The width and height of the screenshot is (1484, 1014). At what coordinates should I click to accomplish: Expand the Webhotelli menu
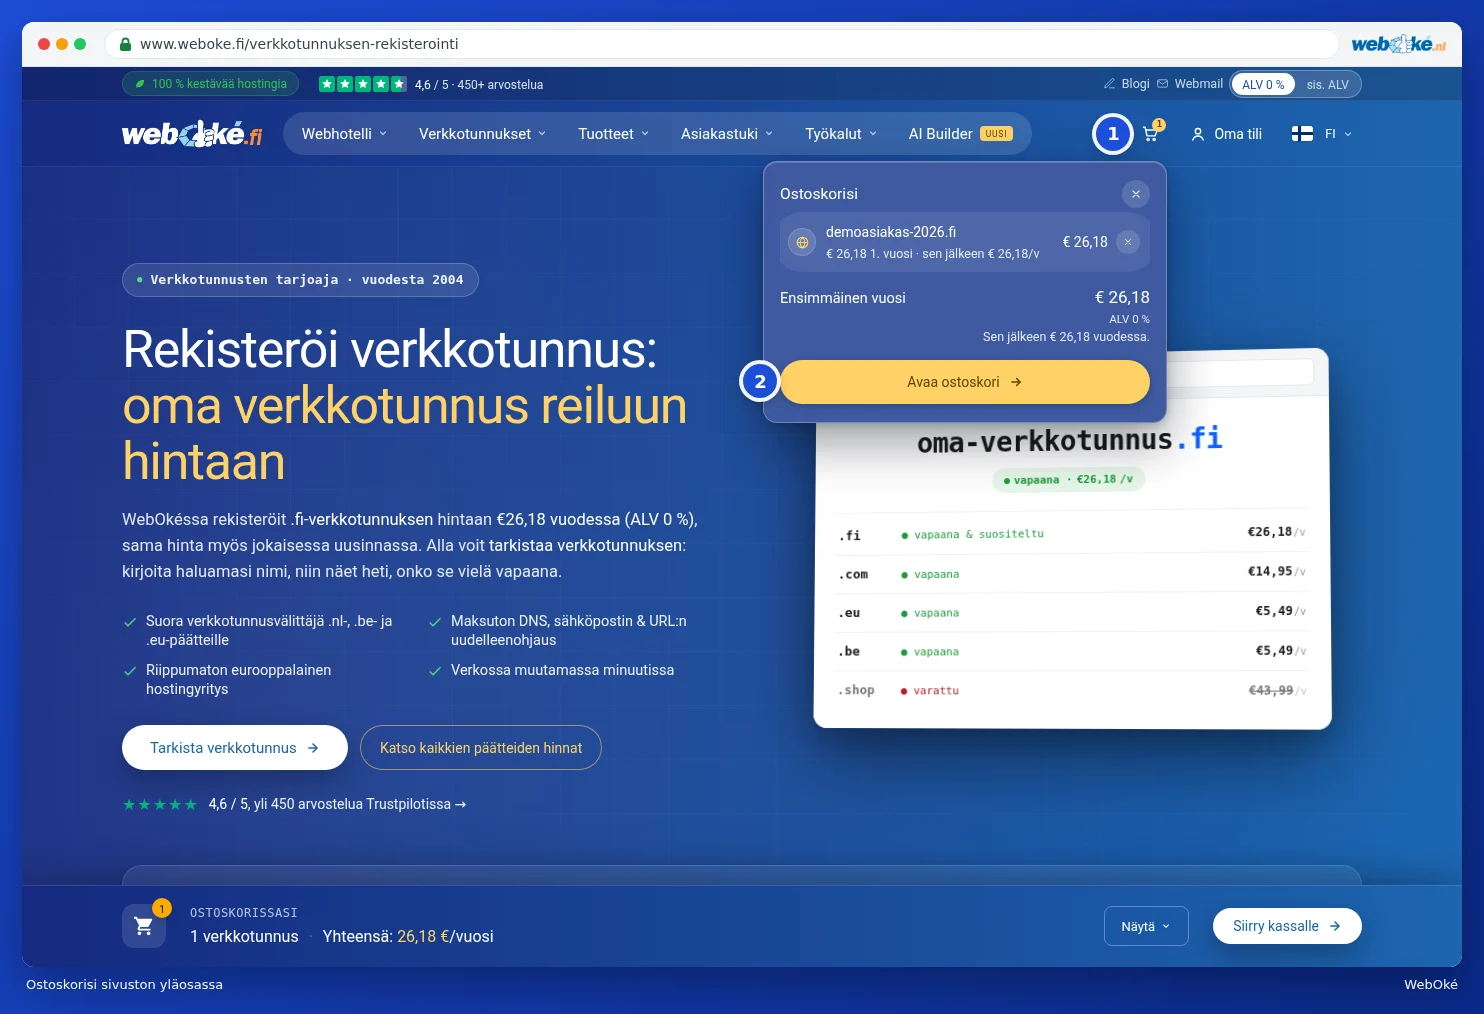coord(344,134)
